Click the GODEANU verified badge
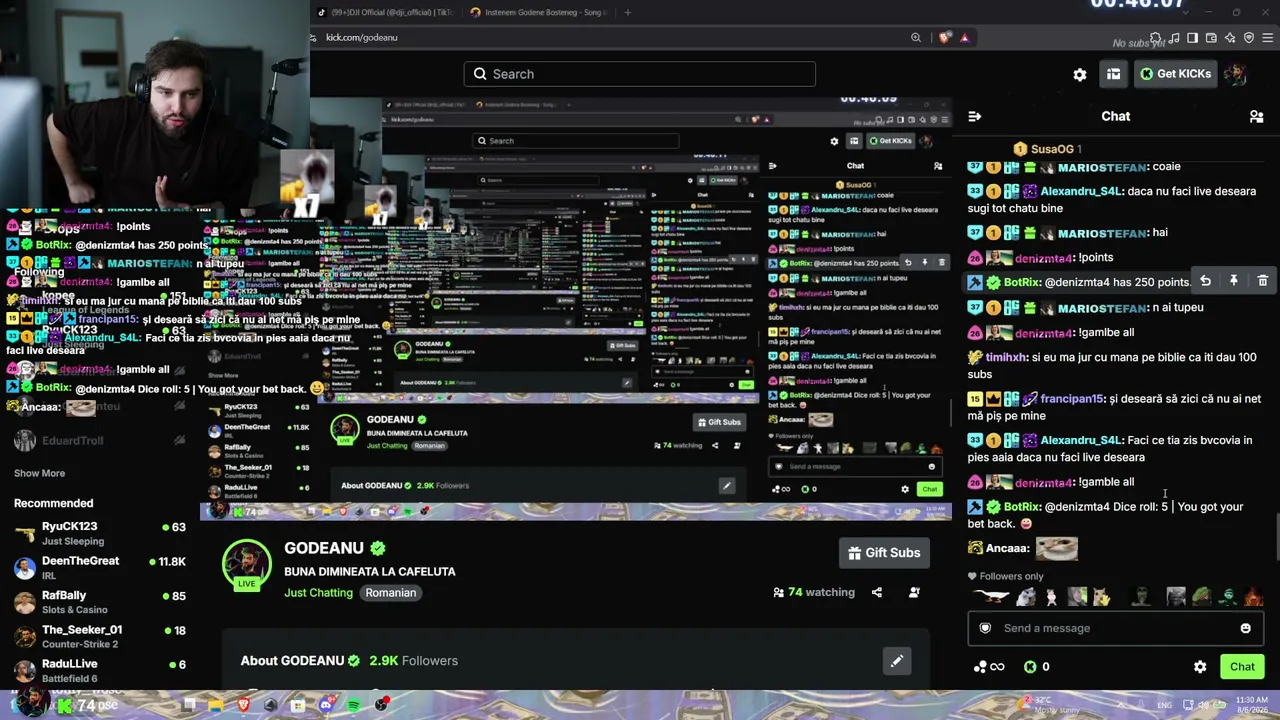Viewport: 1280px width, 720px height. coord(378,548)
